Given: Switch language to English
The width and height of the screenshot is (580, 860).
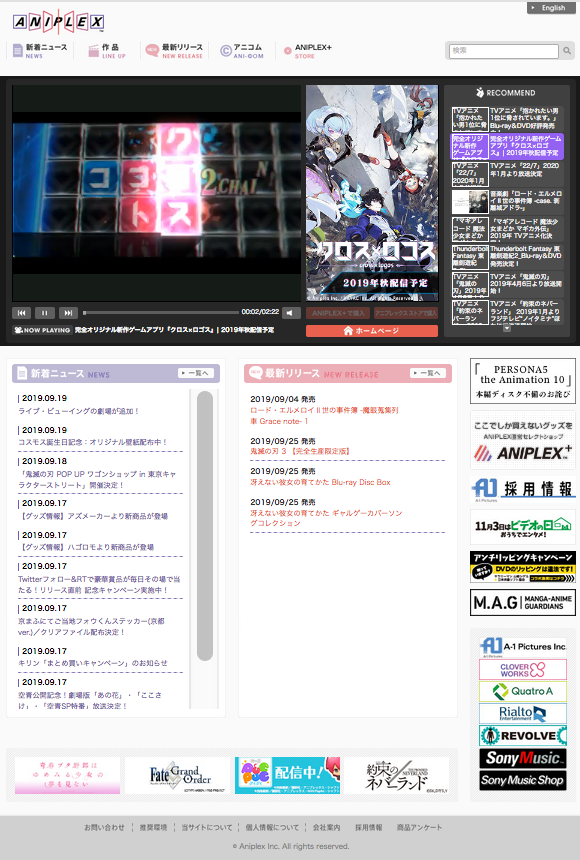Looking at the screenshot, I should coord(548,8).
